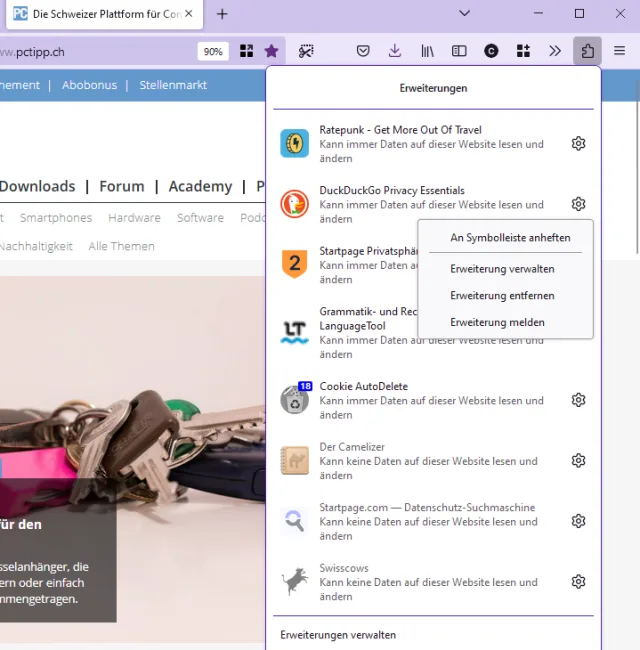Select "An Symbolleiste anheften" menu entry
Screen dimensions: 640x650
[510, 238]
